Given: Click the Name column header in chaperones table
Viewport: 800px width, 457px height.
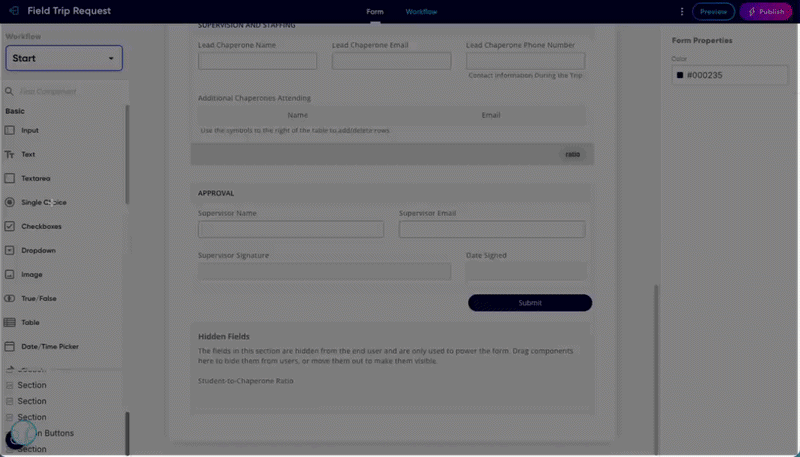Looking at the screenshot, I should 297,115.
